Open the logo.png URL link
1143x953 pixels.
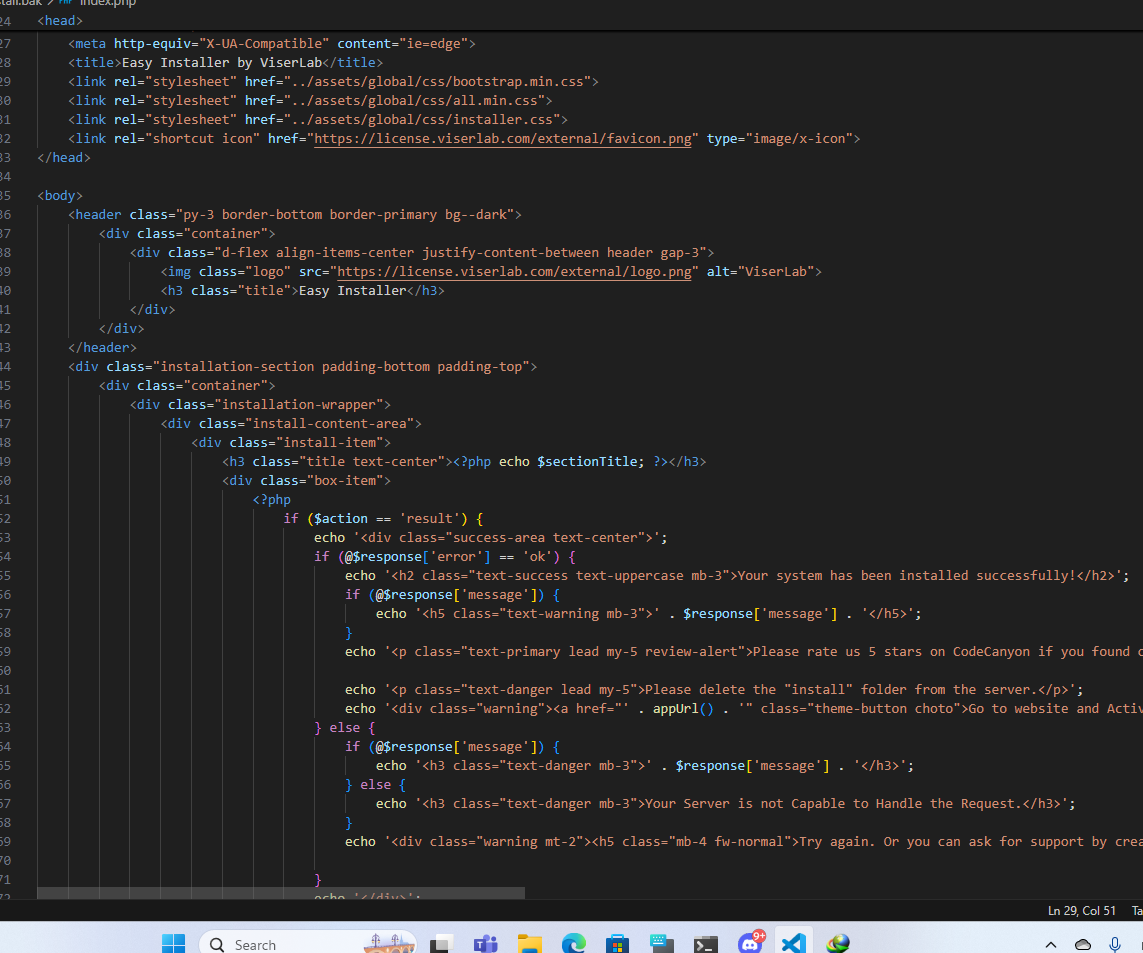[x=514, y=271]
